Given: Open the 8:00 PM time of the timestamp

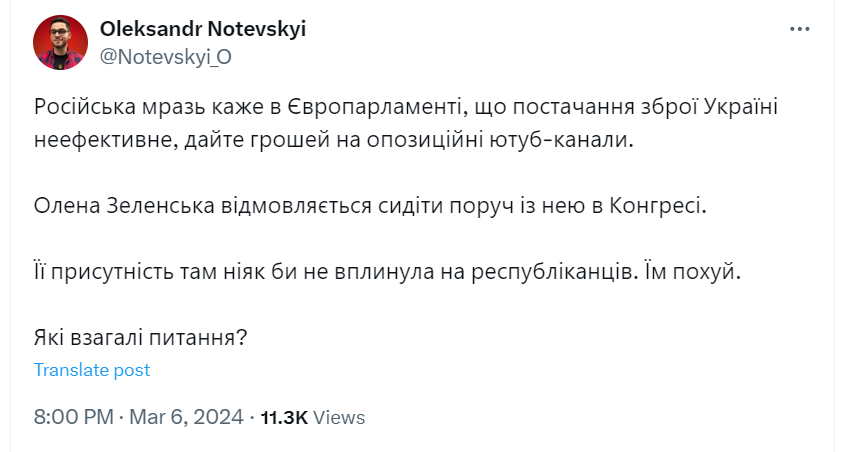Looking at the screenshot, I should 74,417.
